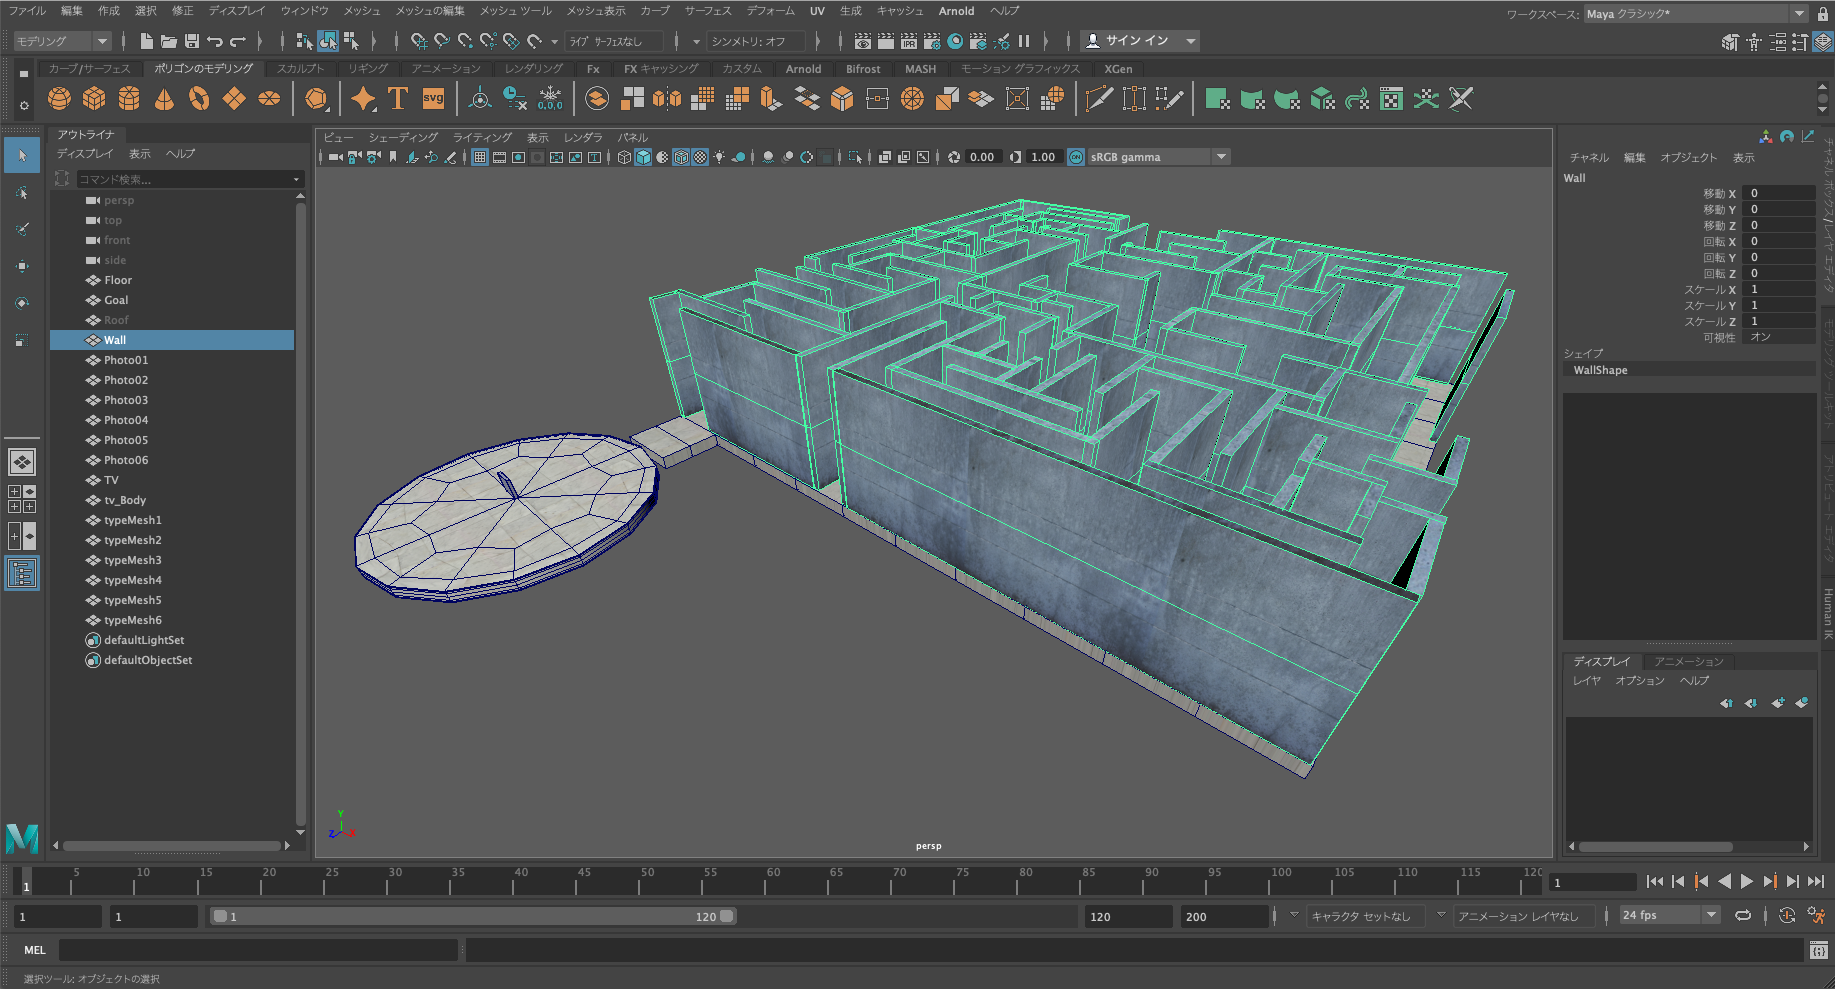
Task: Click the polygon torus shelf icon
Action: coord(199,99)
